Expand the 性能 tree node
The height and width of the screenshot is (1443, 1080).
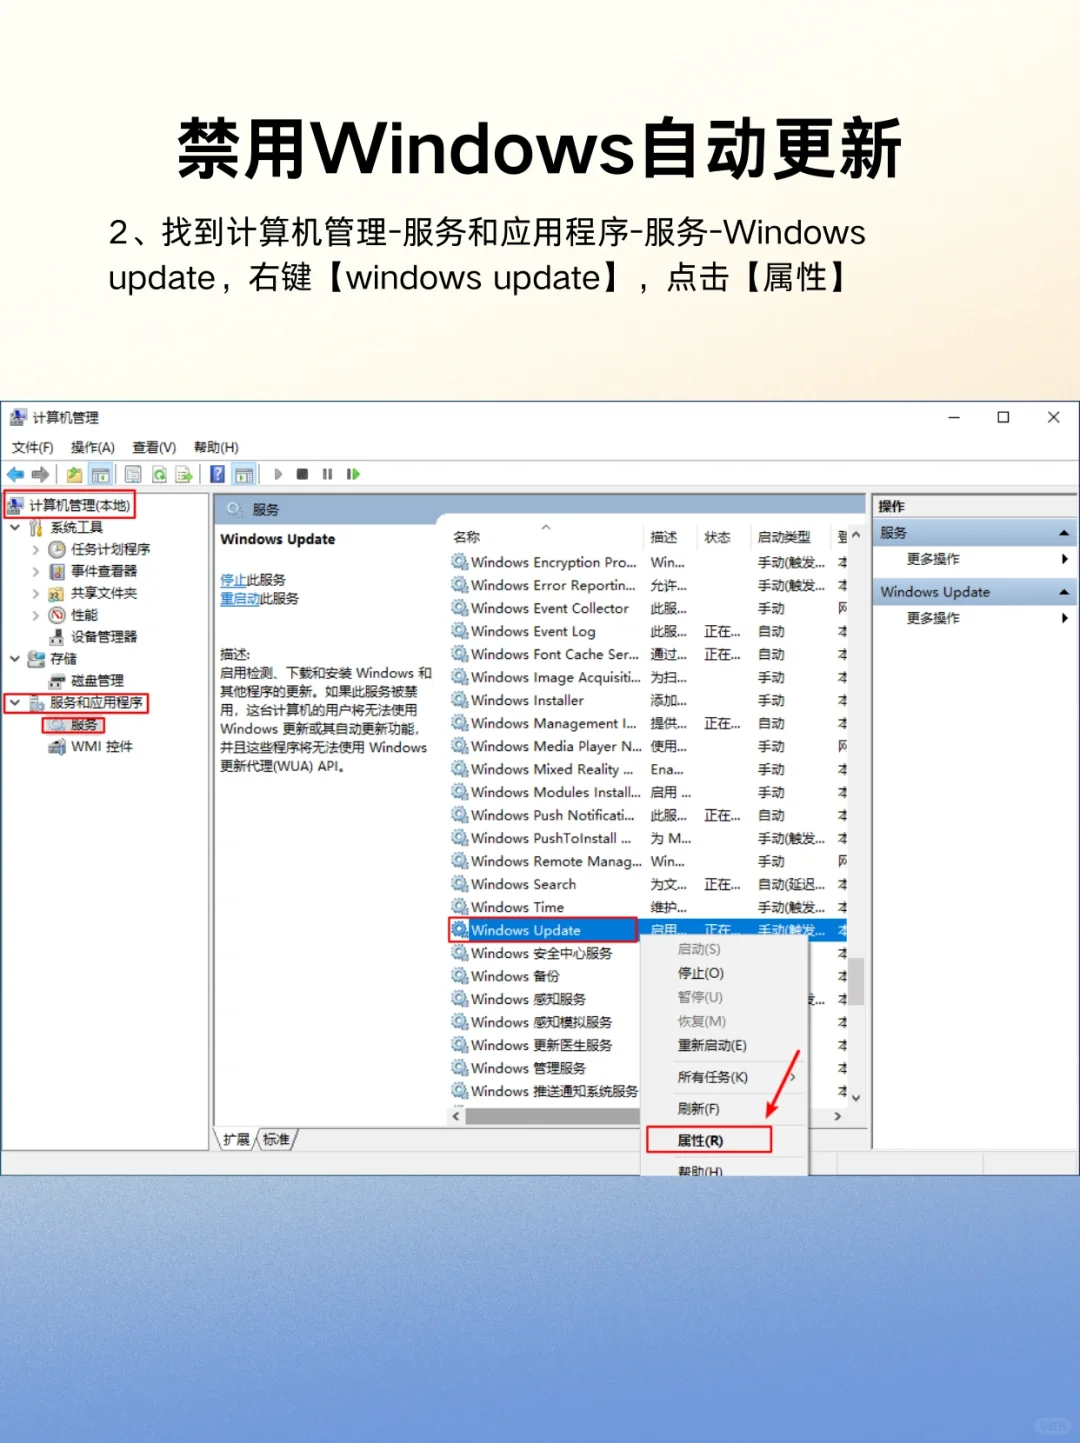(36, 615)
